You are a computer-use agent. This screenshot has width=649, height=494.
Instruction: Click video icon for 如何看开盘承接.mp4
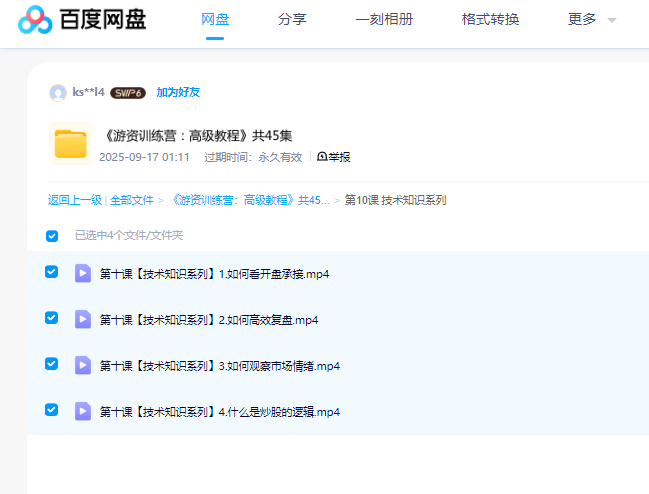click(x=83, y=273)
